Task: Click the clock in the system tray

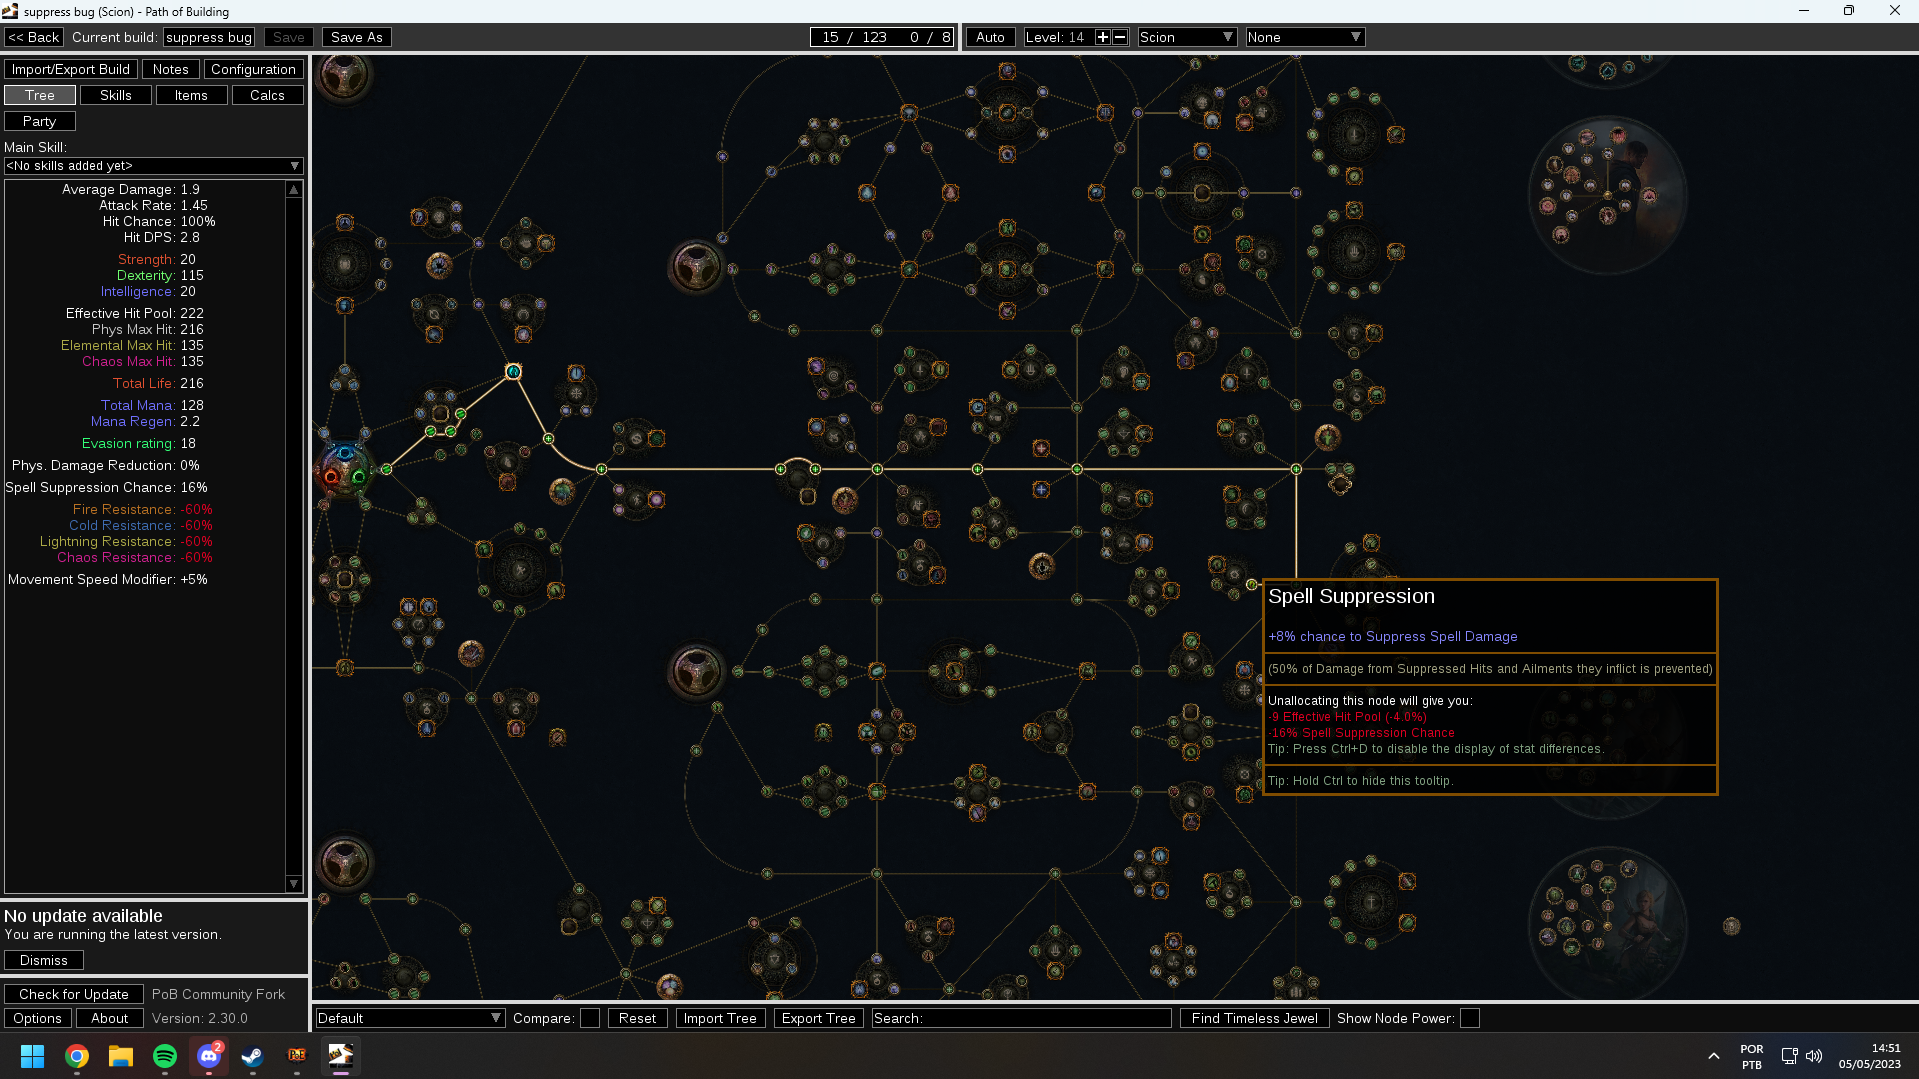Action: coord(1869,1056)
